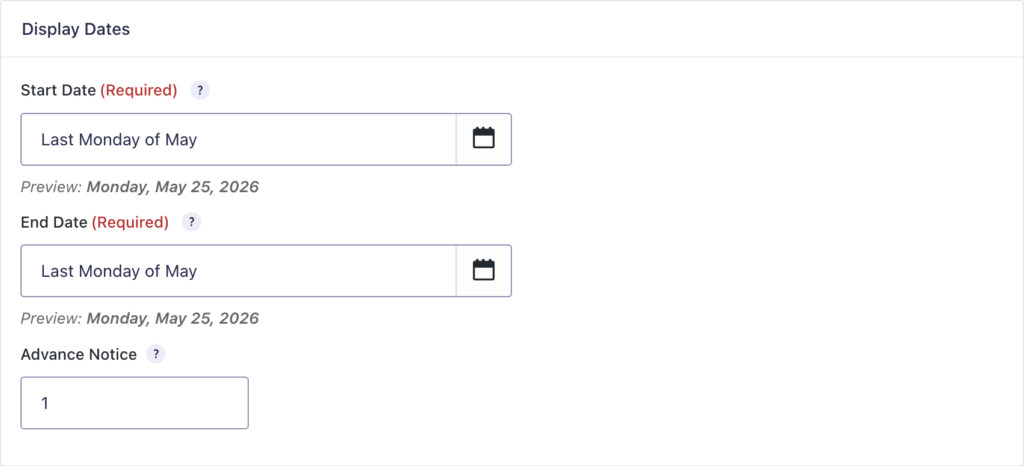This screenshot has height=466, width=1024.
Task: Click "Last Monday of May" text in Start Date
Action: click(x=119, y=139)
